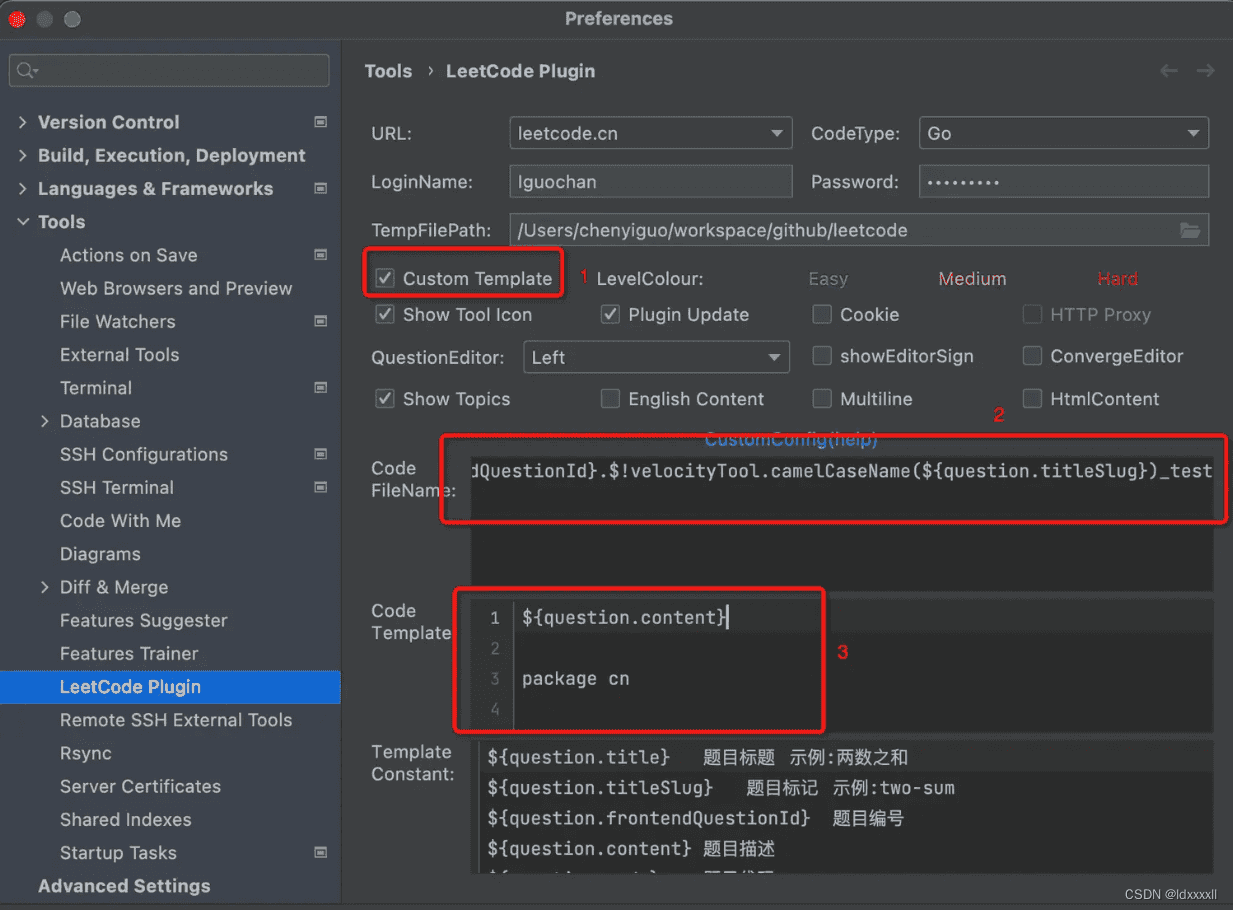
Task: Enable the HtmlContent checkbox
Action: click(1032, 399)
